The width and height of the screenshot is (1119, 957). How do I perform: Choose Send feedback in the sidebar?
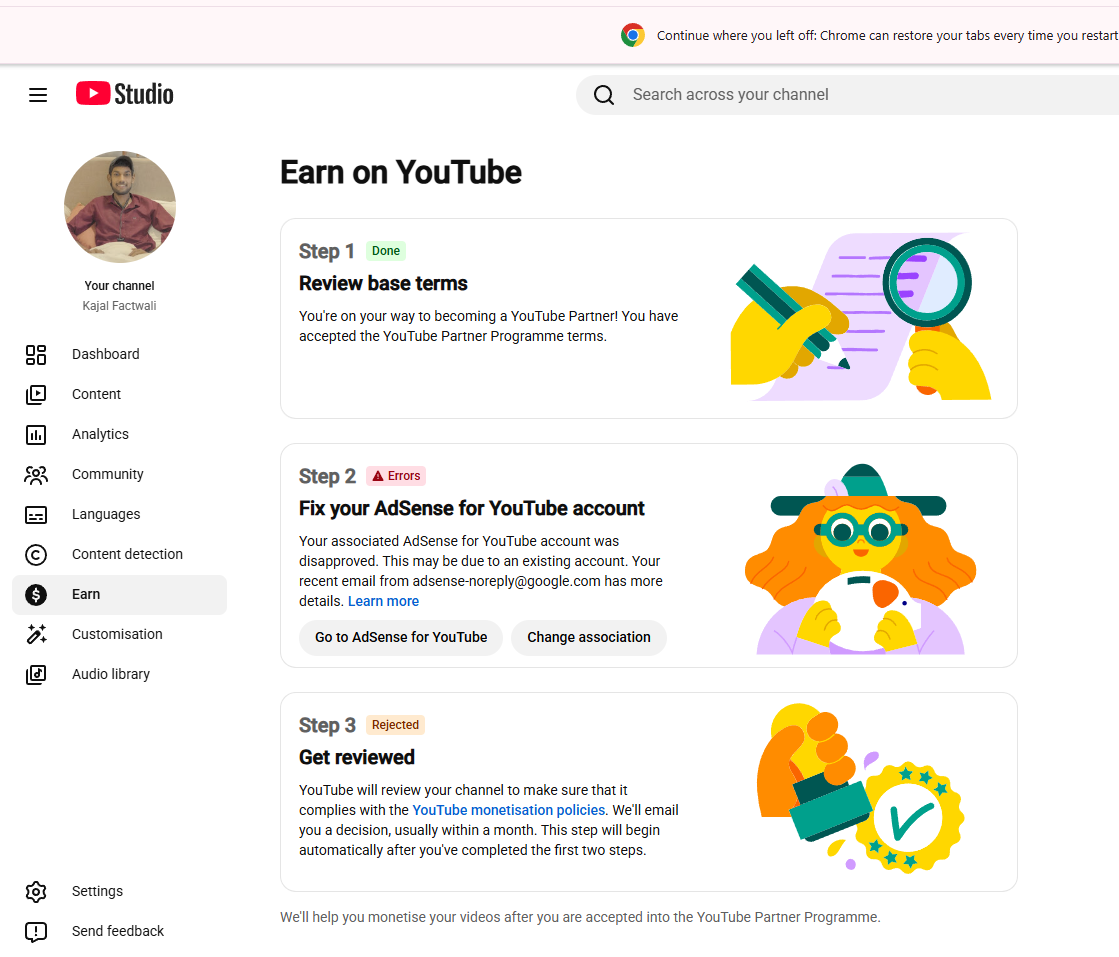point(119,931)
